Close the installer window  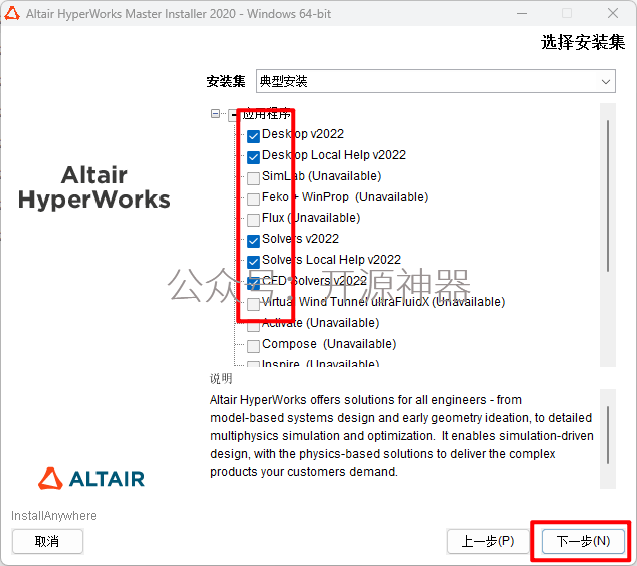(x=613, y=13)
